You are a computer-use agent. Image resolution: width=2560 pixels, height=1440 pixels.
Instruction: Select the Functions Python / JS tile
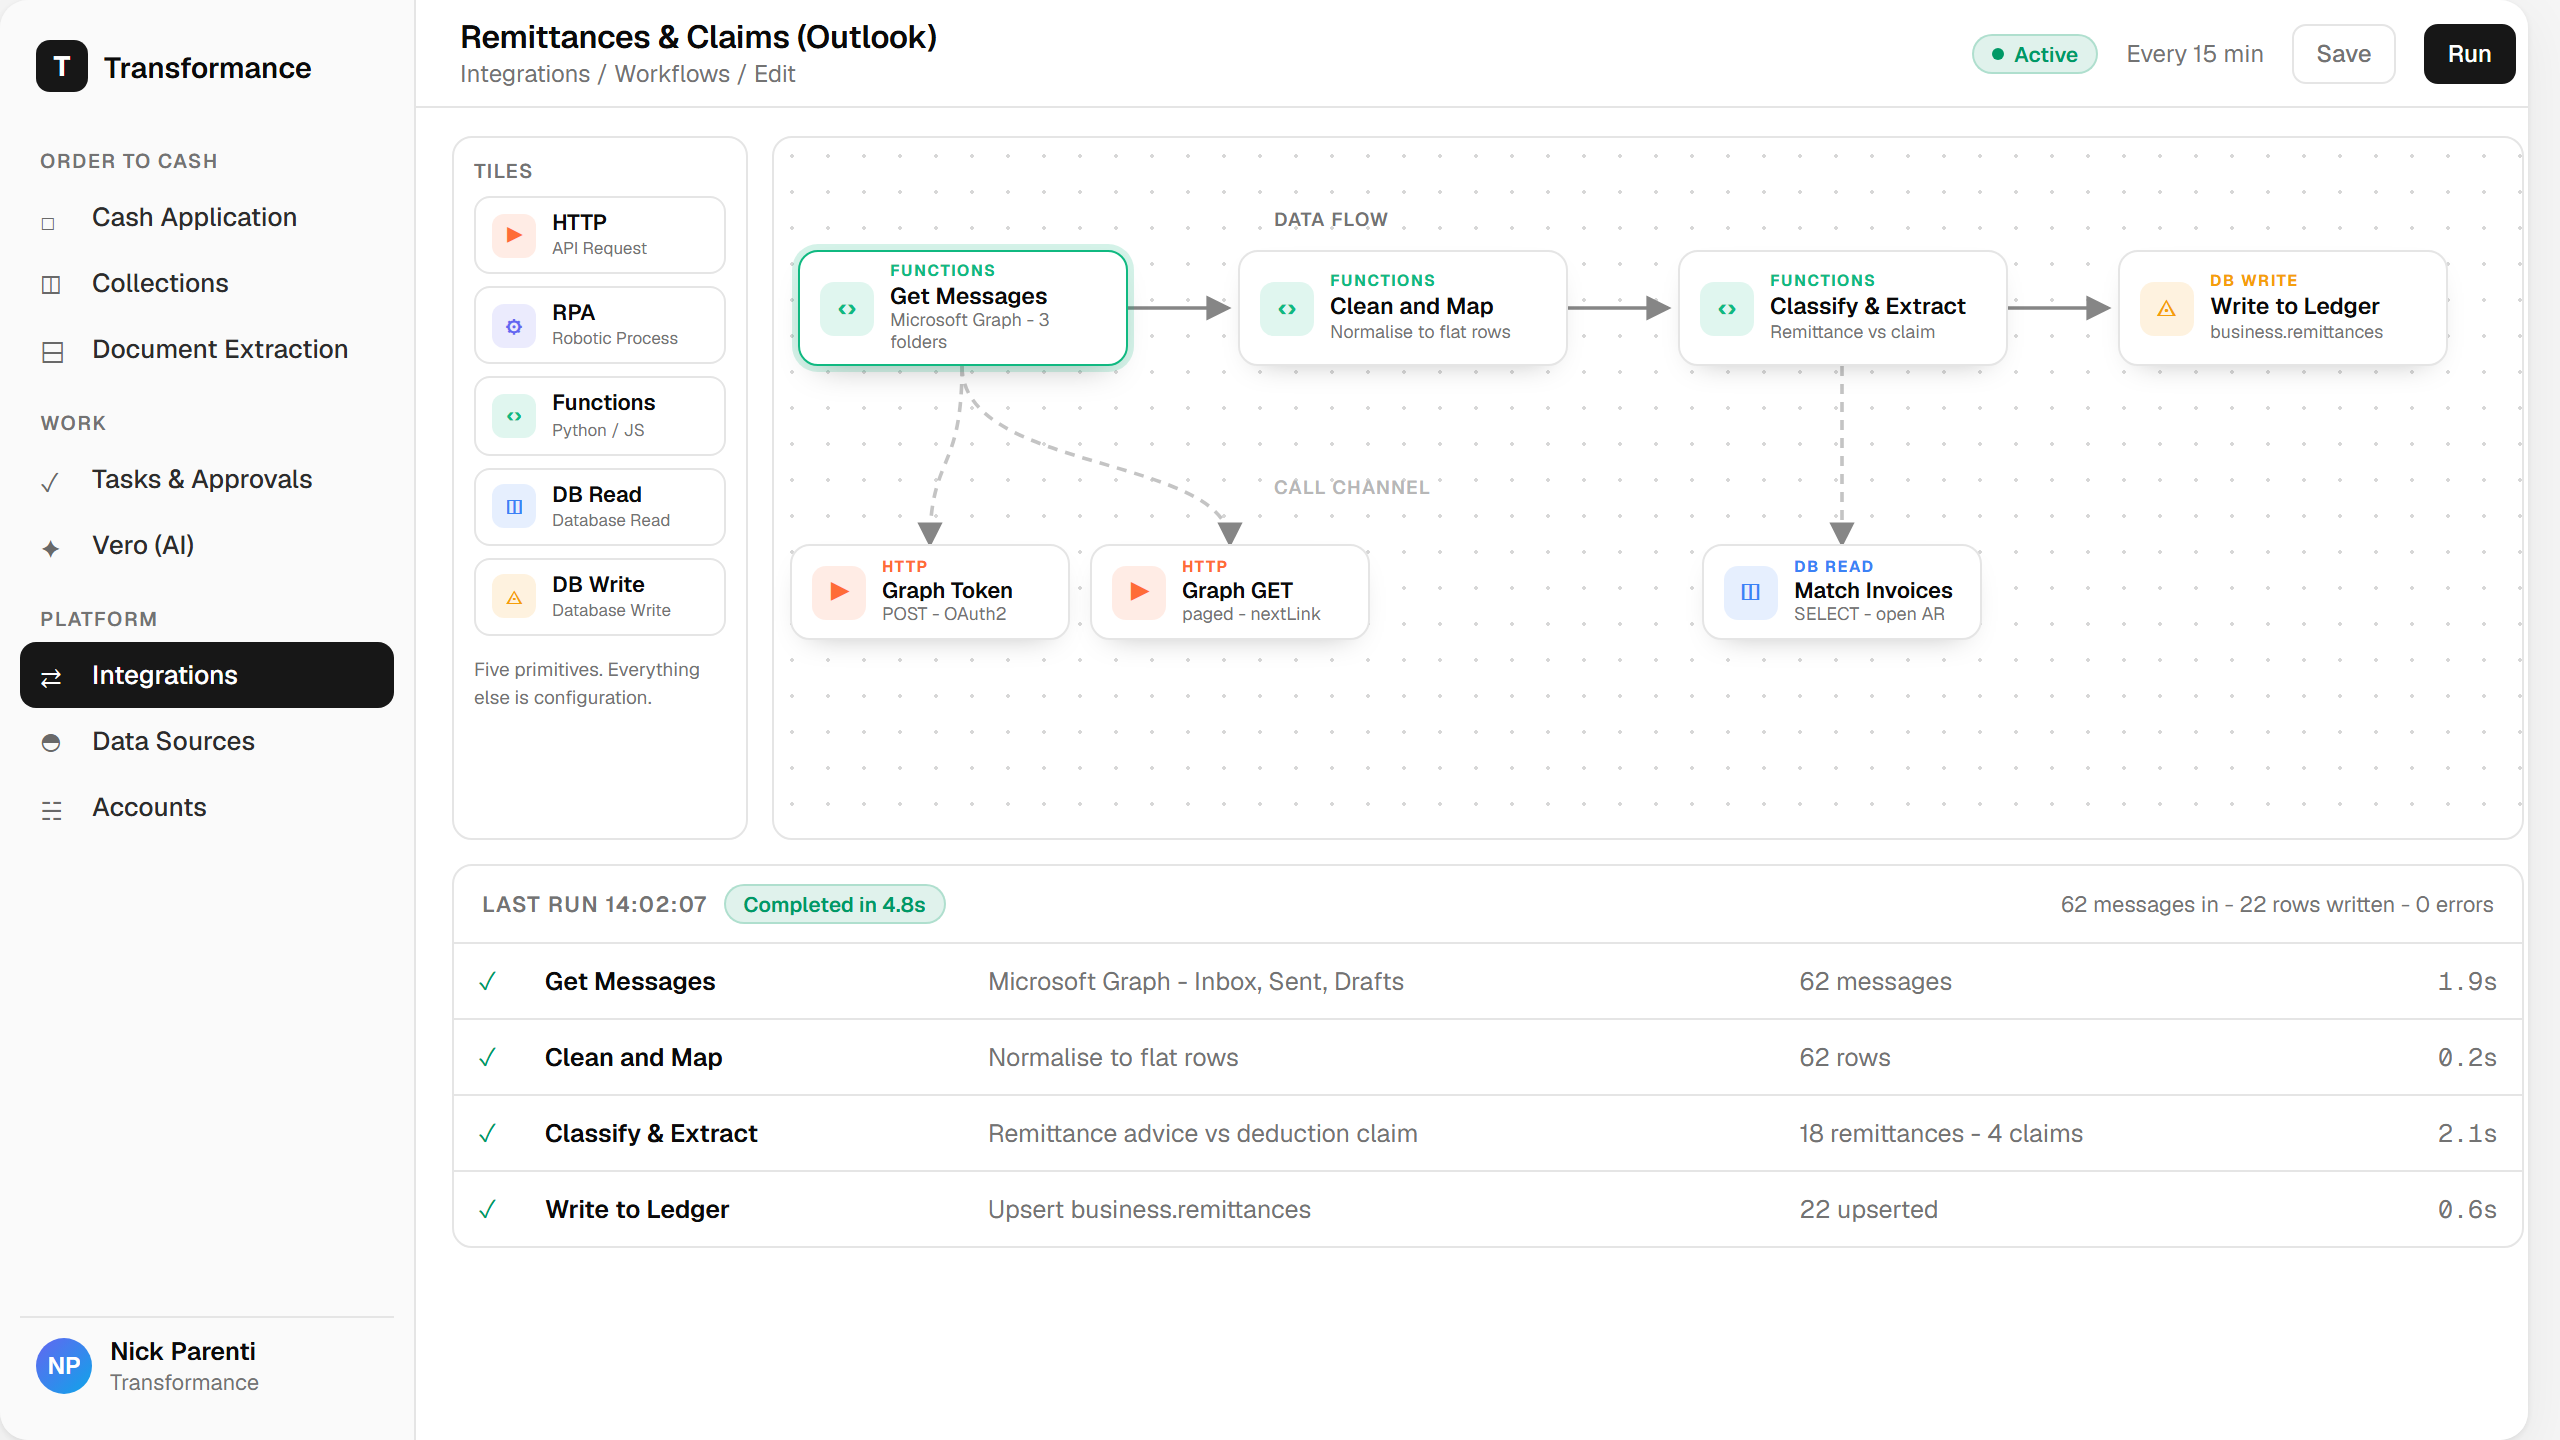pyautogui.click(x=600, y=416)
